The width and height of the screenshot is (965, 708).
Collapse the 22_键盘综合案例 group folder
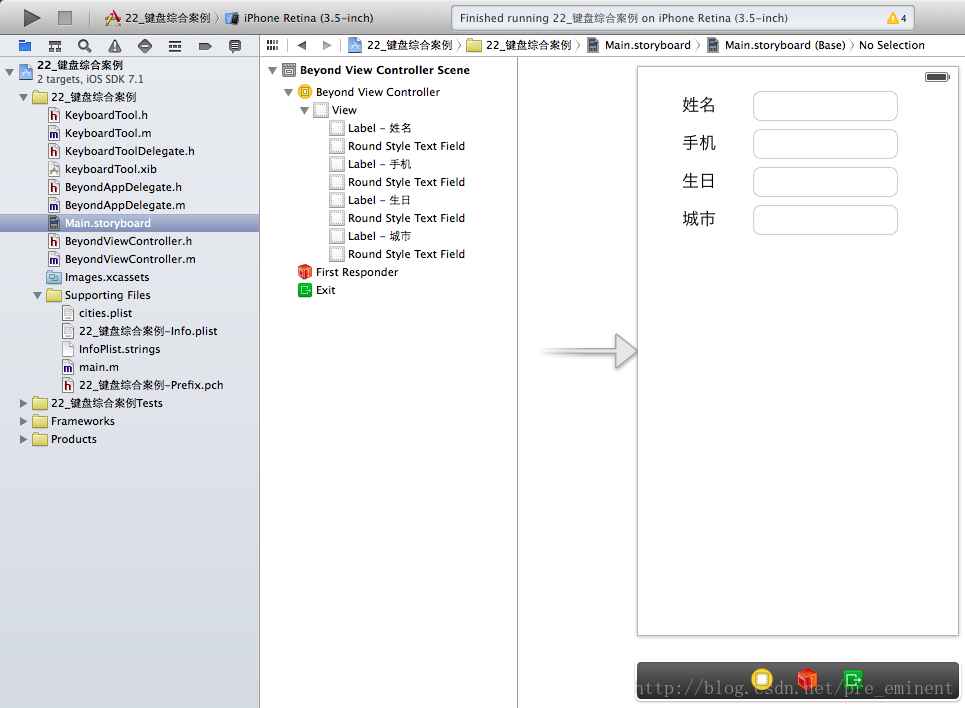23,97
